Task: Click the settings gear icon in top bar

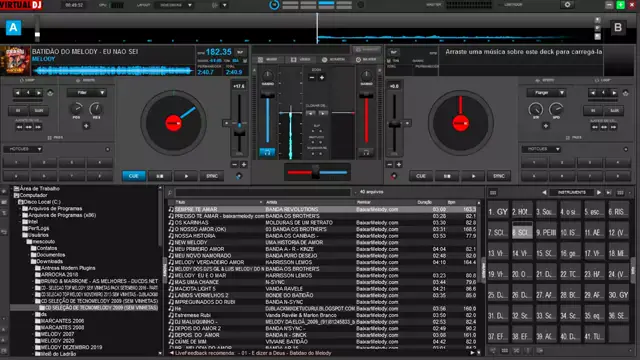Action: pyautogui.click(x=567, y=5)
